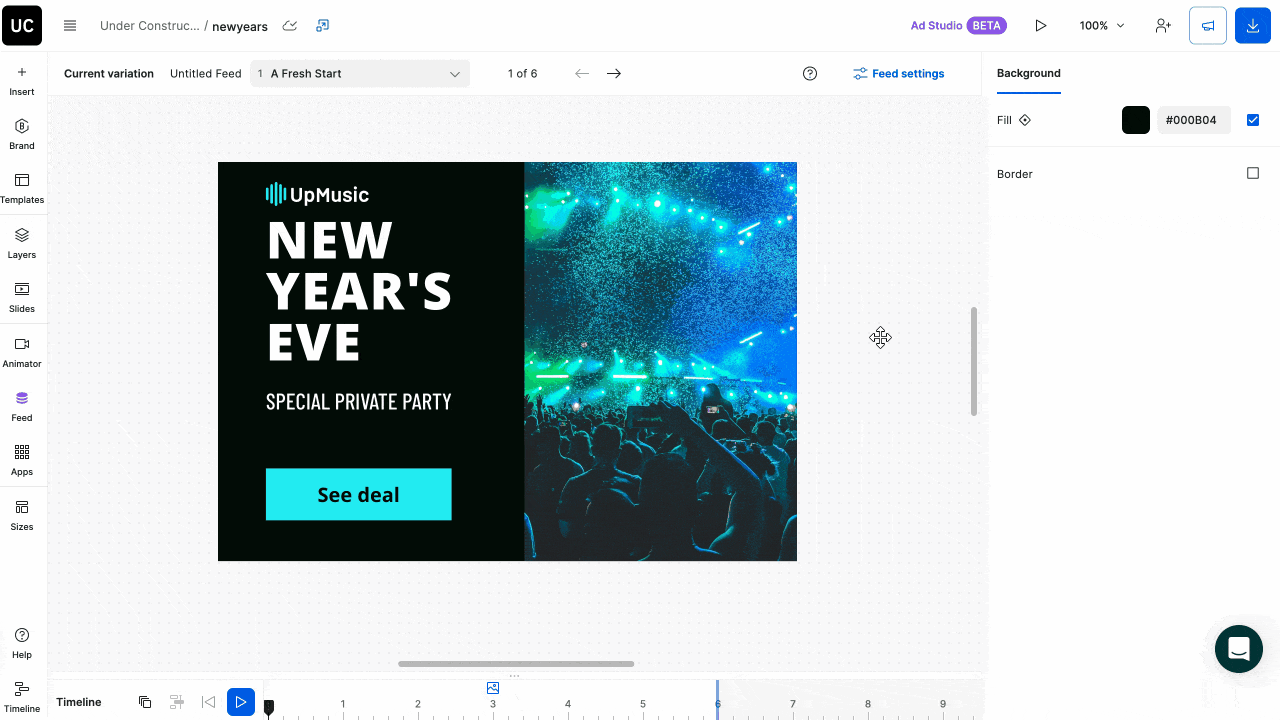Click the vertical canvas scrollbar
This screenshot has width=1280, height=720.
click(x=974, y=361)
